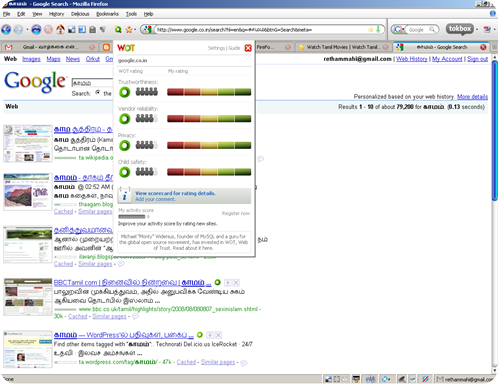Set Child safety rating on color bar
The height and width of the screenshot is (384, 498).
pyautogui.click(x=209, y=172)
